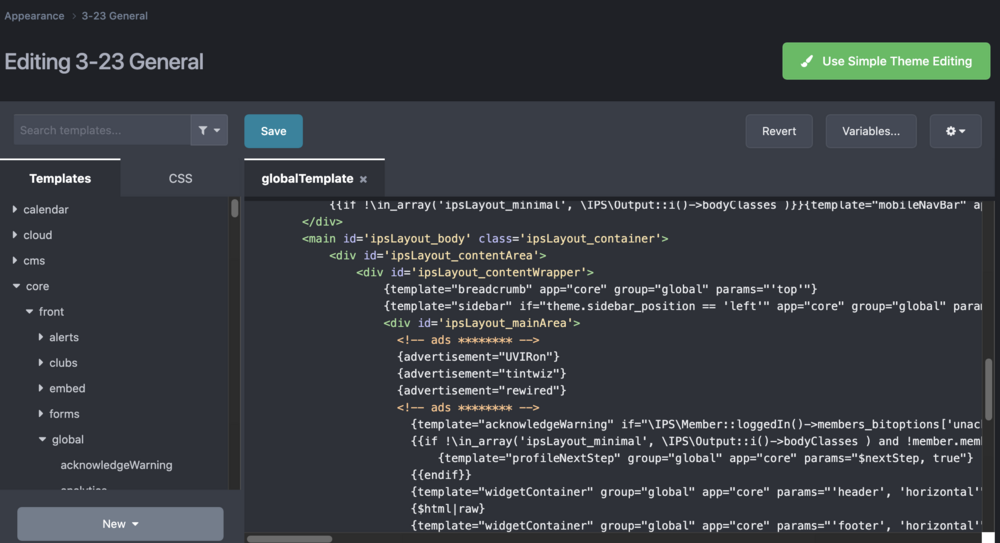Click the 3-23 General breadcrumb
This screenshot has height=543, width=1000.
tap(114, 16)
